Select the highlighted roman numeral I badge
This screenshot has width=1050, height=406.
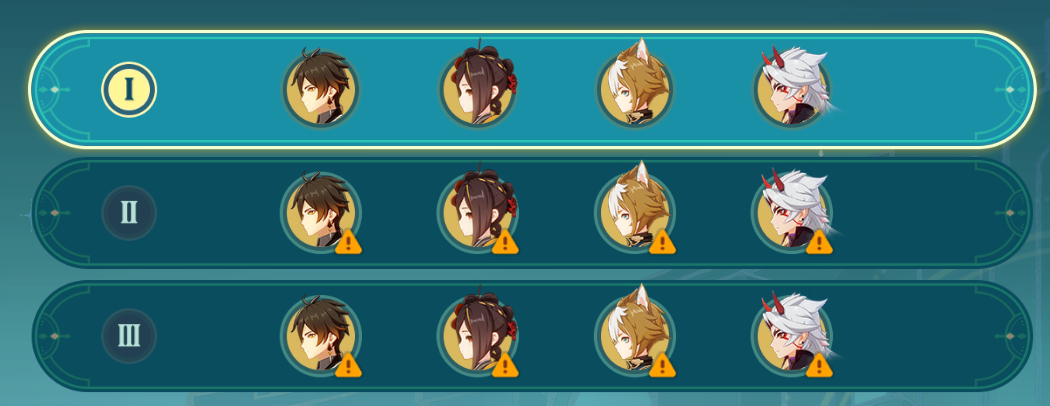[129, 89]
